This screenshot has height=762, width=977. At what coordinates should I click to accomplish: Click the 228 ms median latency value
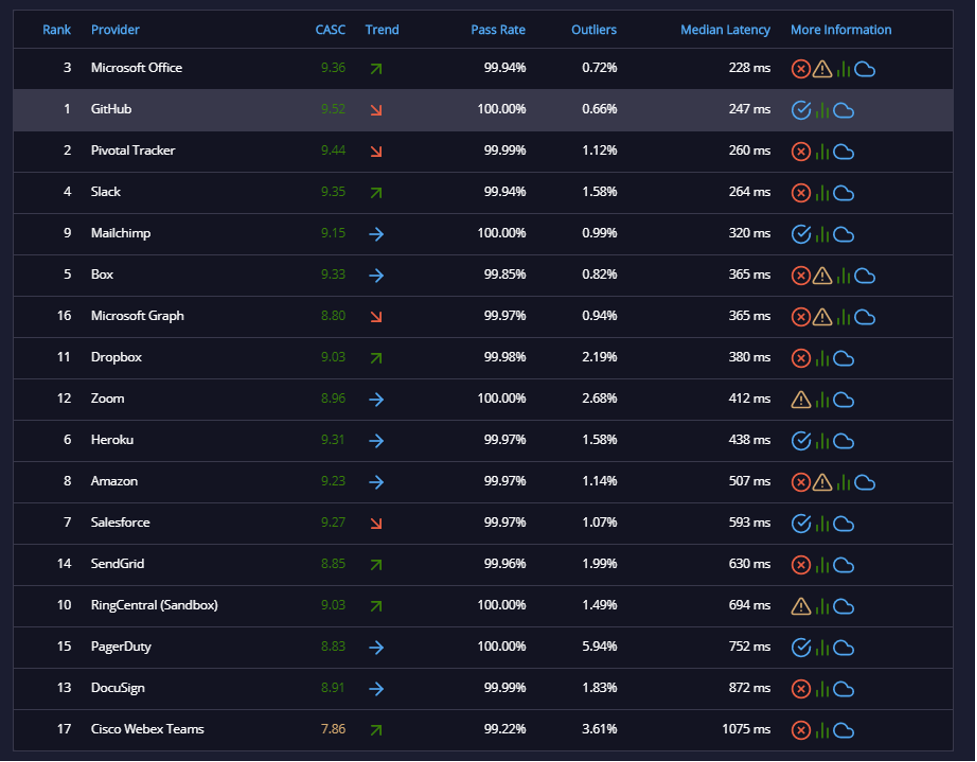pos(750,67)
